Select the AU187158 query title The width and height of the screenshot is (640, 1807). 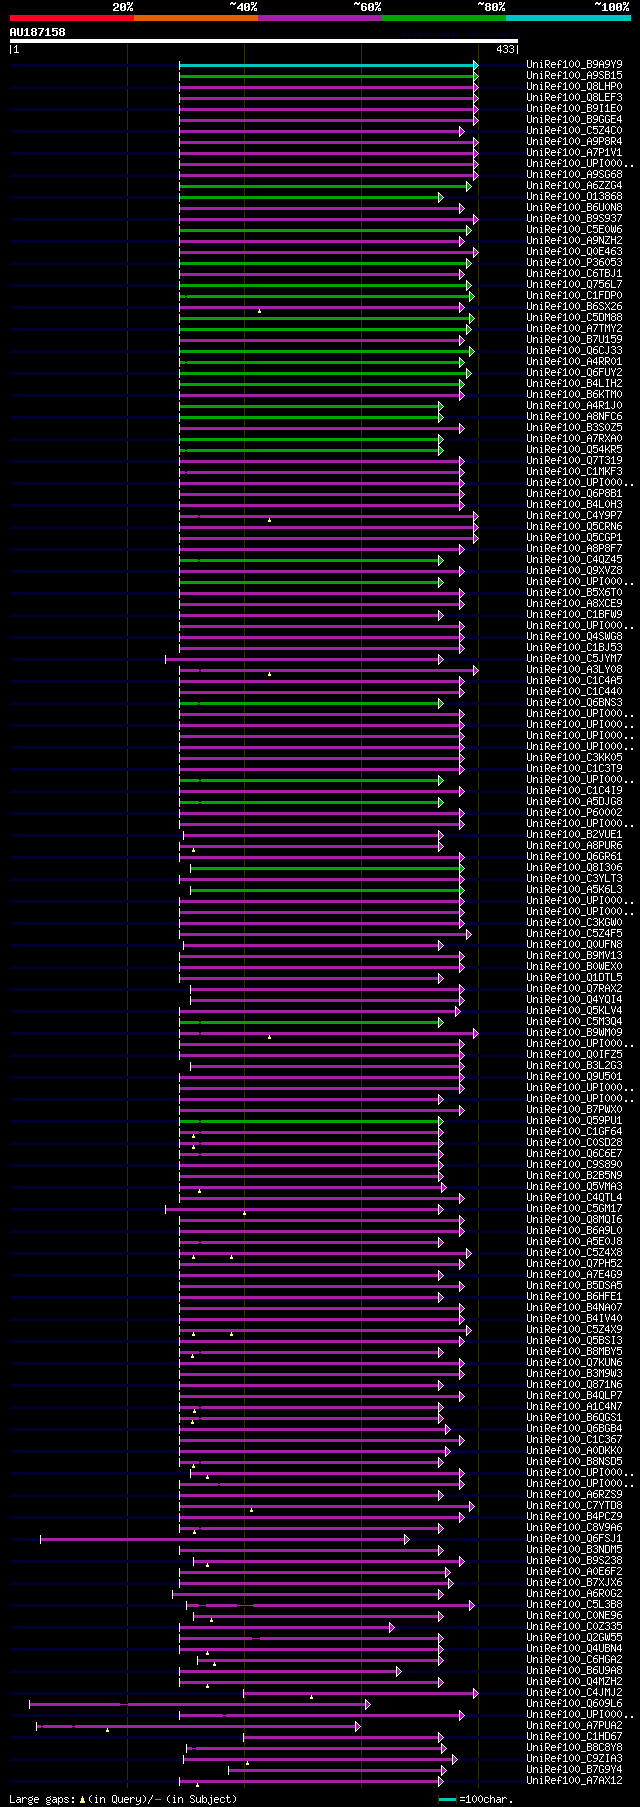(38, 32)
